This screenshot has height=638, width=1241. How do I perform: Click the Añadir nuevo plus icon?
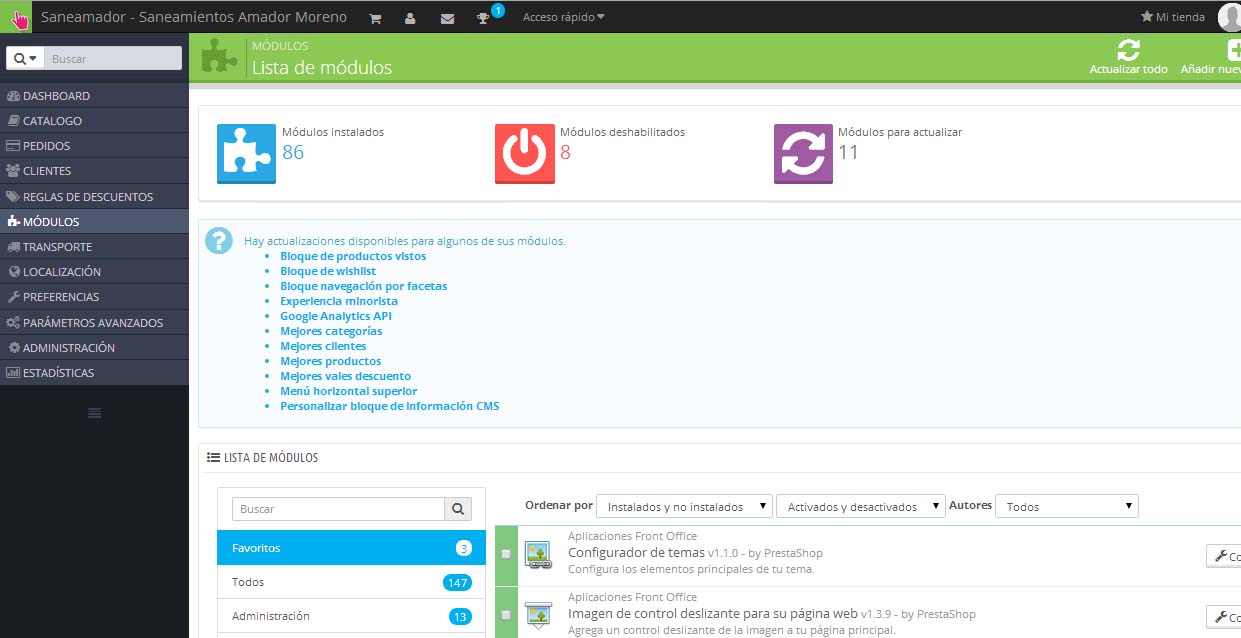click(x=1236, y=50)
